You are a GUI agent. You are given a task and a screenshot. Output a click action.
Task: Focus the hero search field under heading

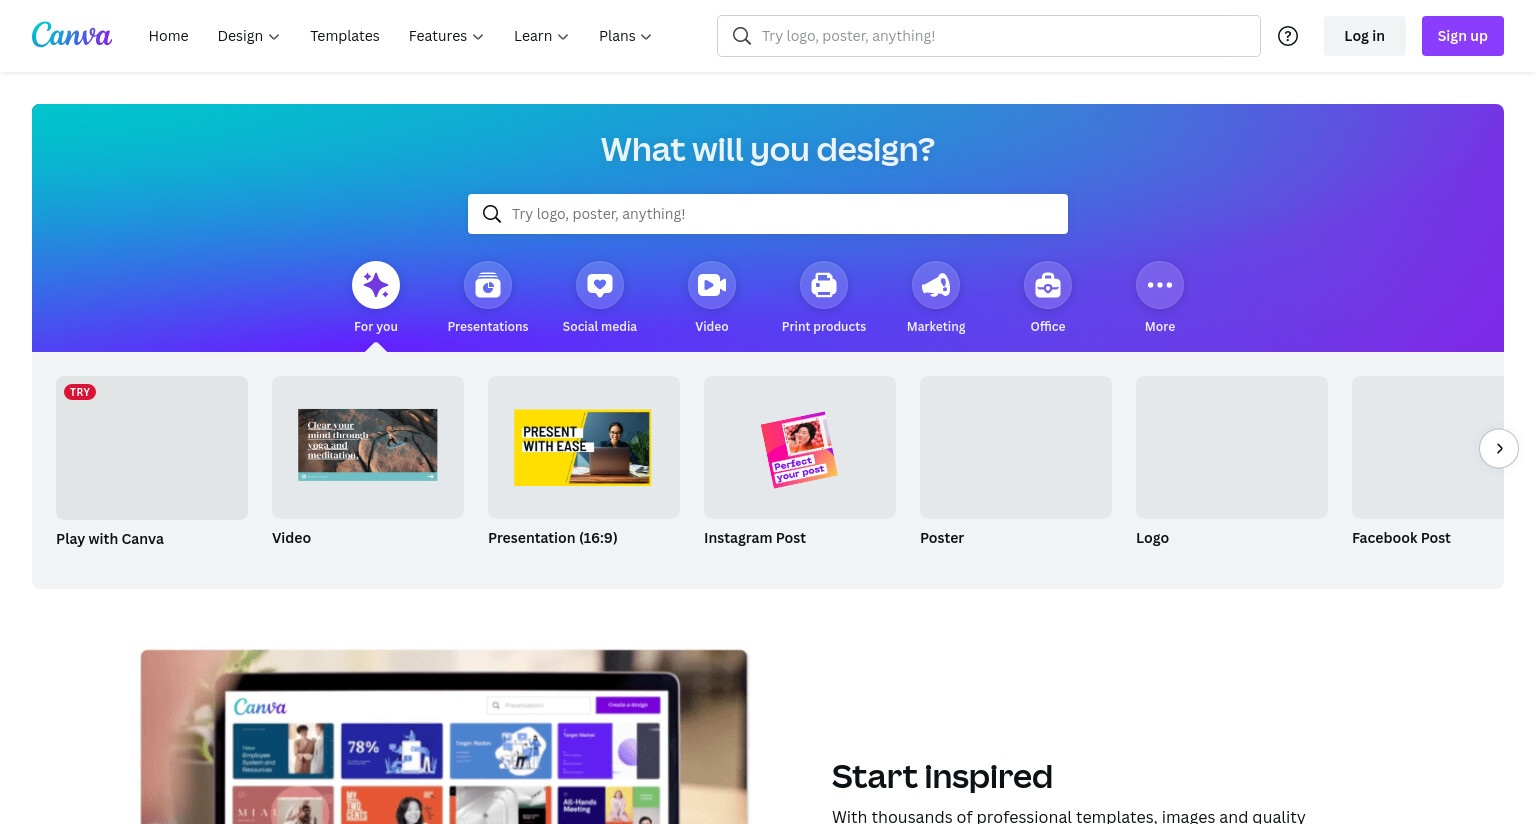[x=768, y=214]
